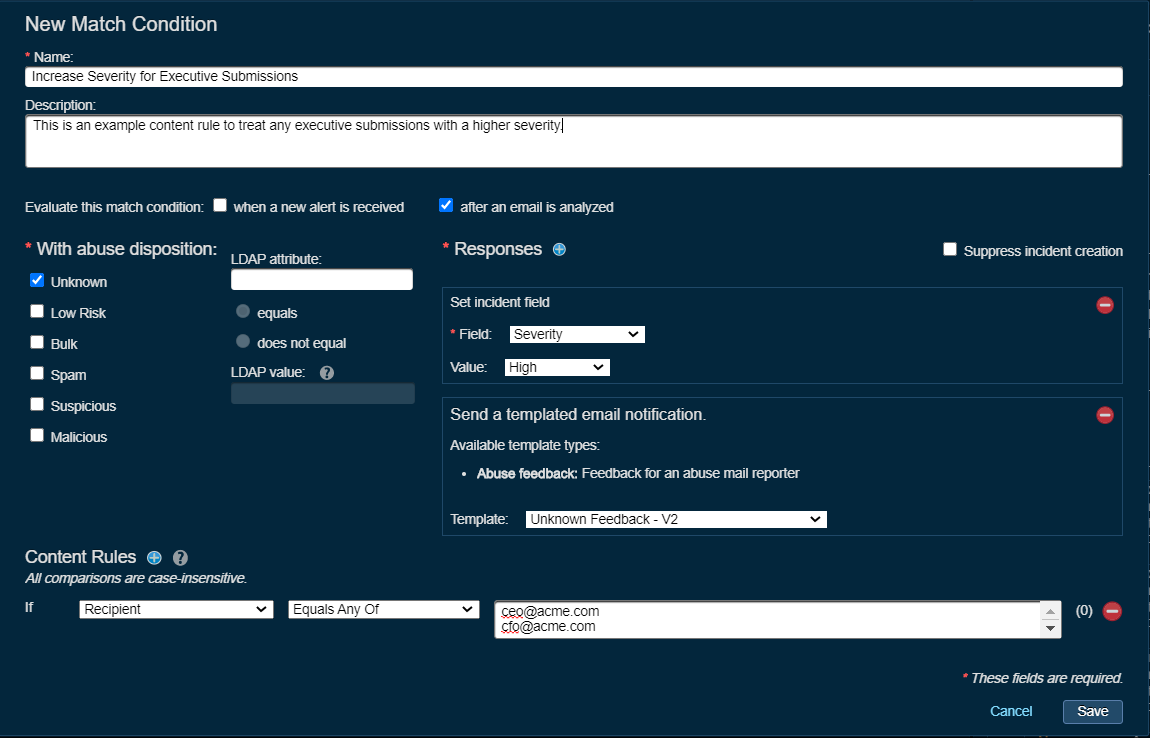
Task: Uncheck 'after an email is analyzed'
Action: click(x=446, y=206)
